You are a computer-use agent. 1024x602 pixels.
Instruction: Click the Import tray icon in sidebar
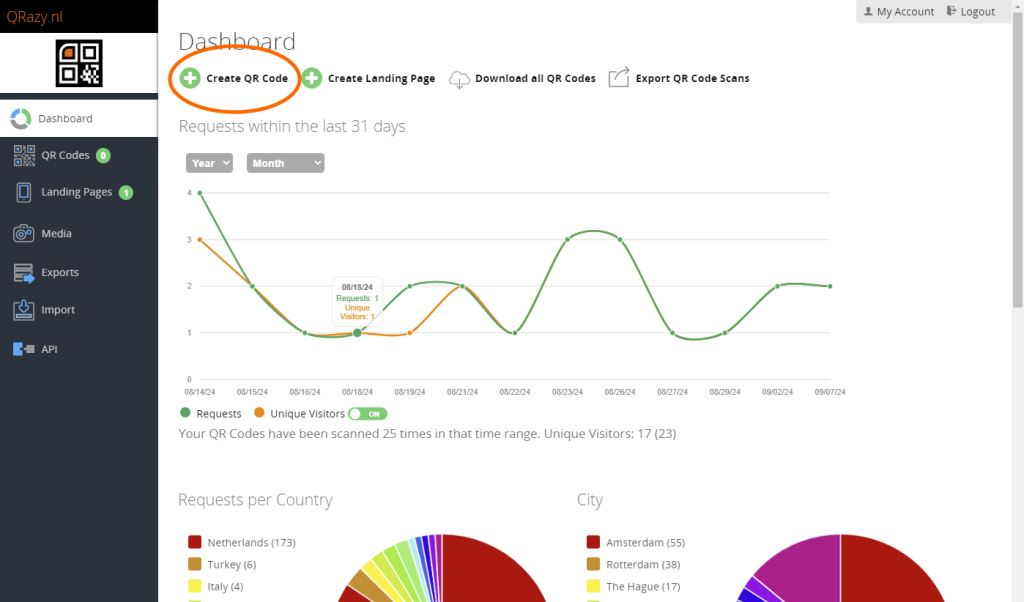pos(23,310)
